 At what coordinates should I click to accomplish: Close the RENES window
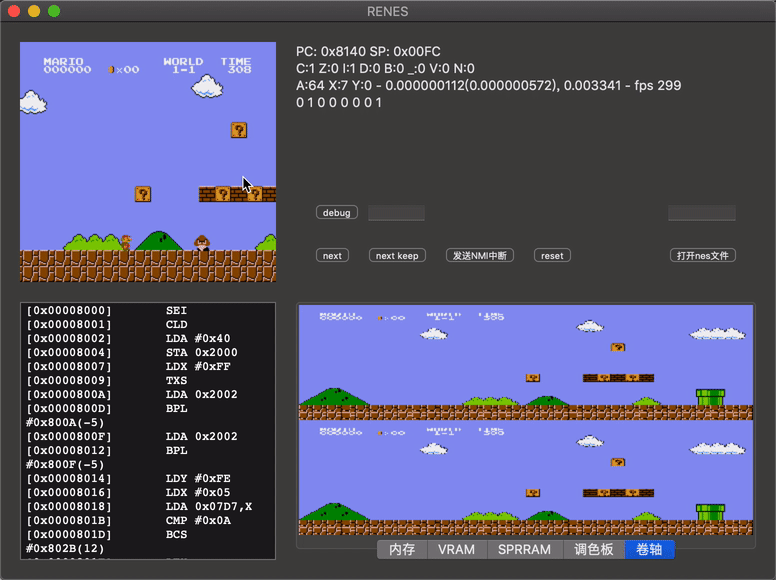coord(14,11)
